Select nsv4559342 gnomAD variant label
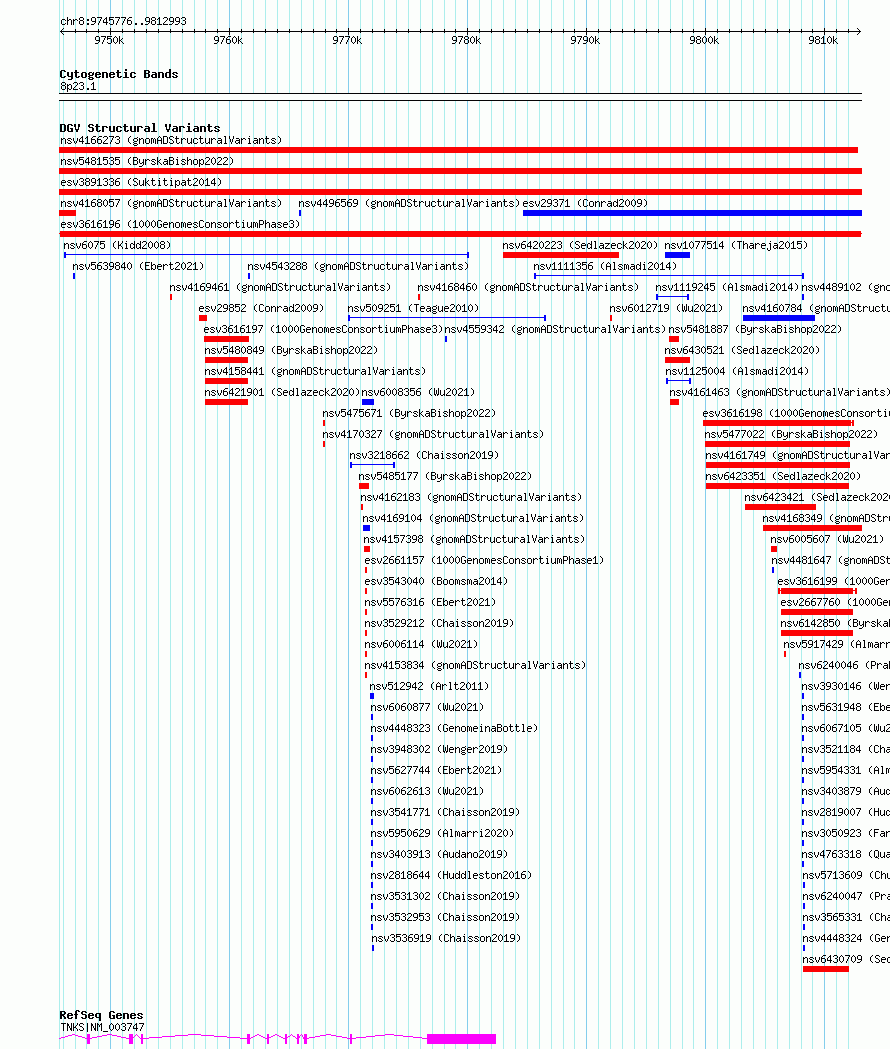The width and height of the screenshot is (890, 1049). click(555, 329)
